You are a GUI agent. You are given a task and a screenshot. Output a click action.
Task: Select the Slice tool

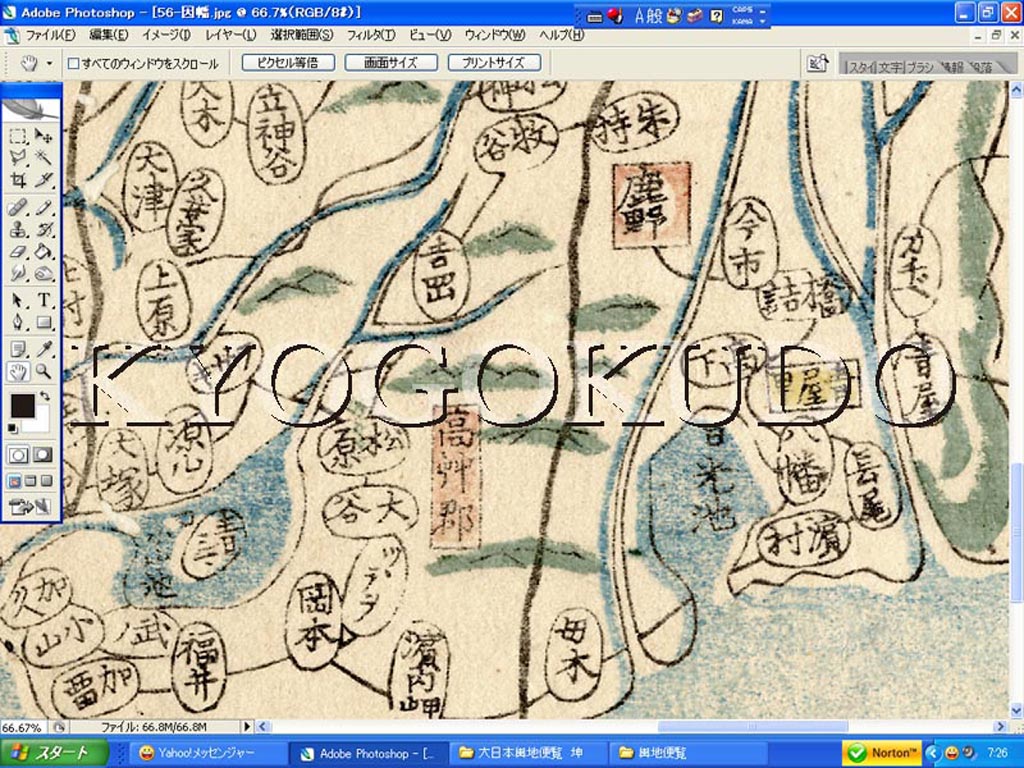tap(44, 179)
